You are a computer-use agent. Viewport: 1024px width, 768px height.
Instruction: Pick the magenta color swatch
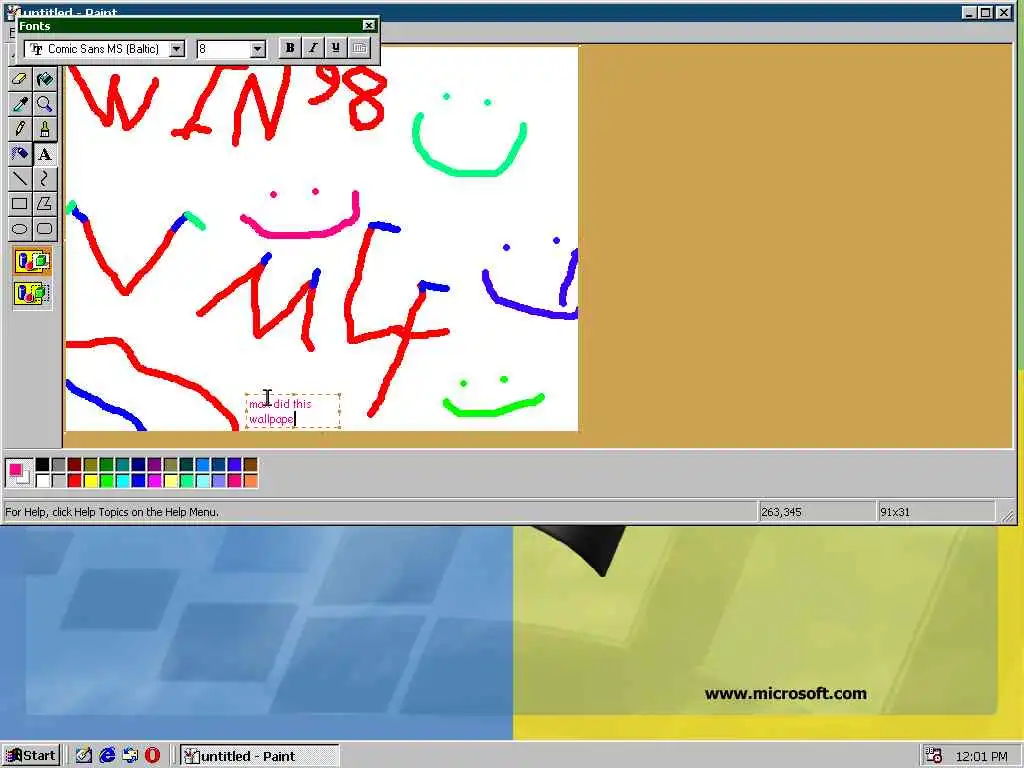point(155,481)
